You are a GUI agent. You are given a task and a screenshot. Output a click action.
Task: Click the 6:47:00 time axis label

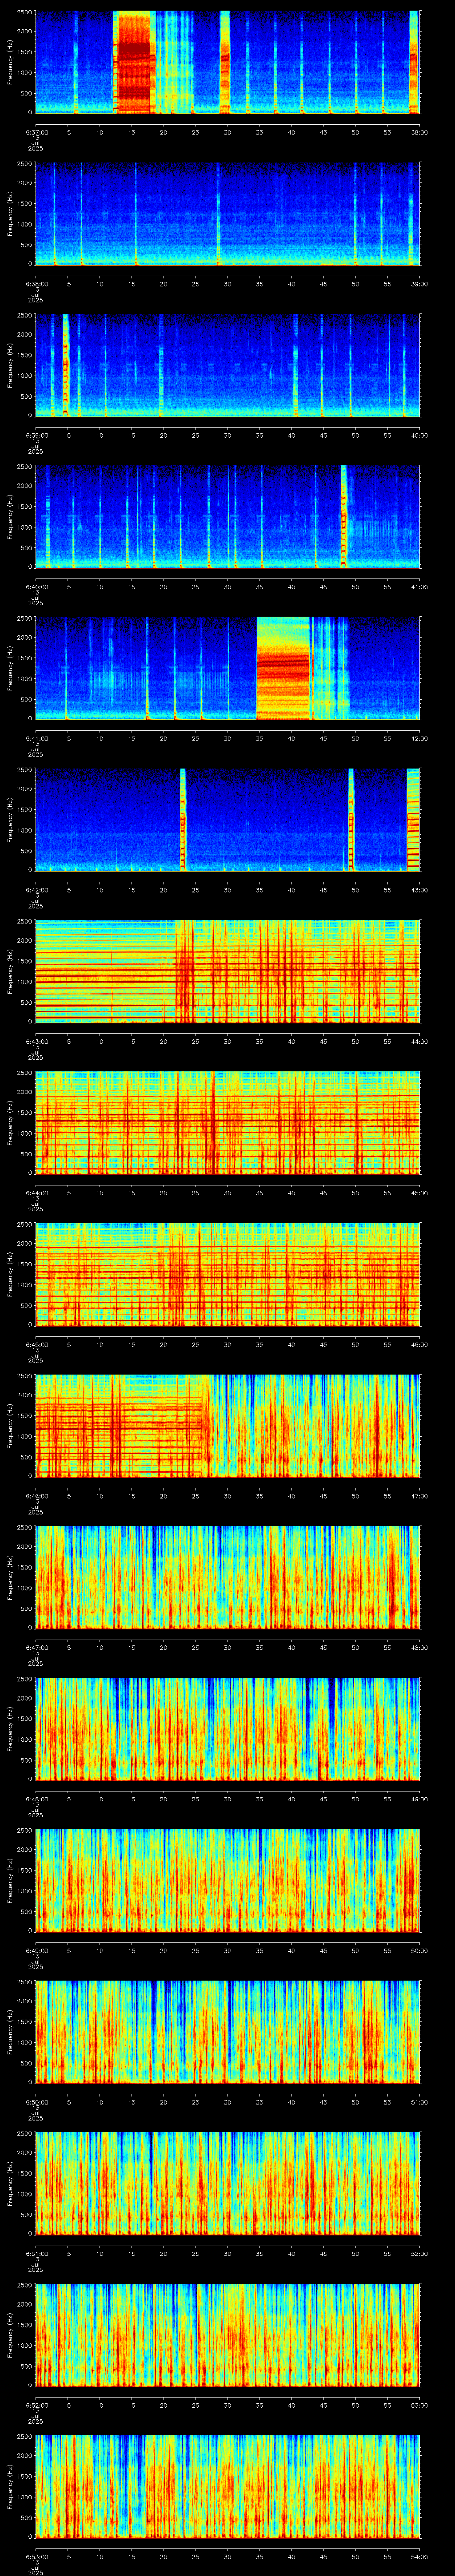pos(36,1647)
